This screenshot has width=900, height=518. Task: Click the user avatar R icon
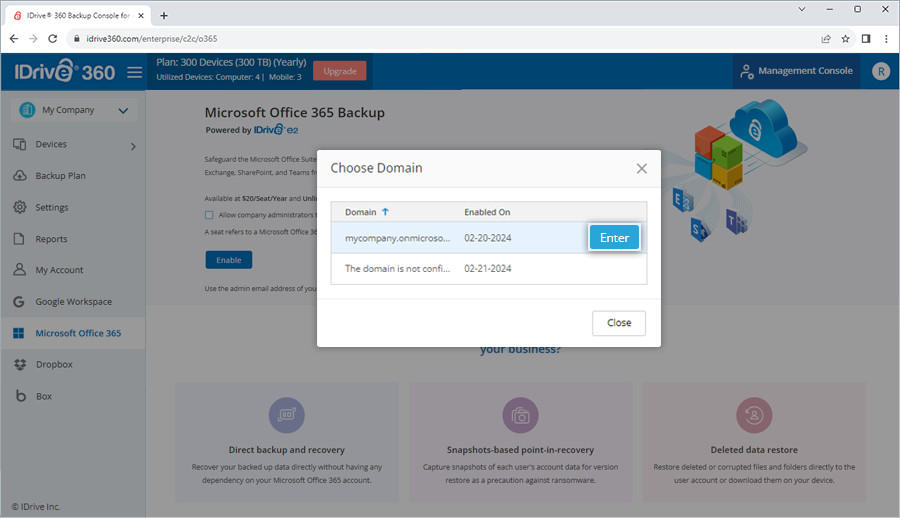[880, 71]
